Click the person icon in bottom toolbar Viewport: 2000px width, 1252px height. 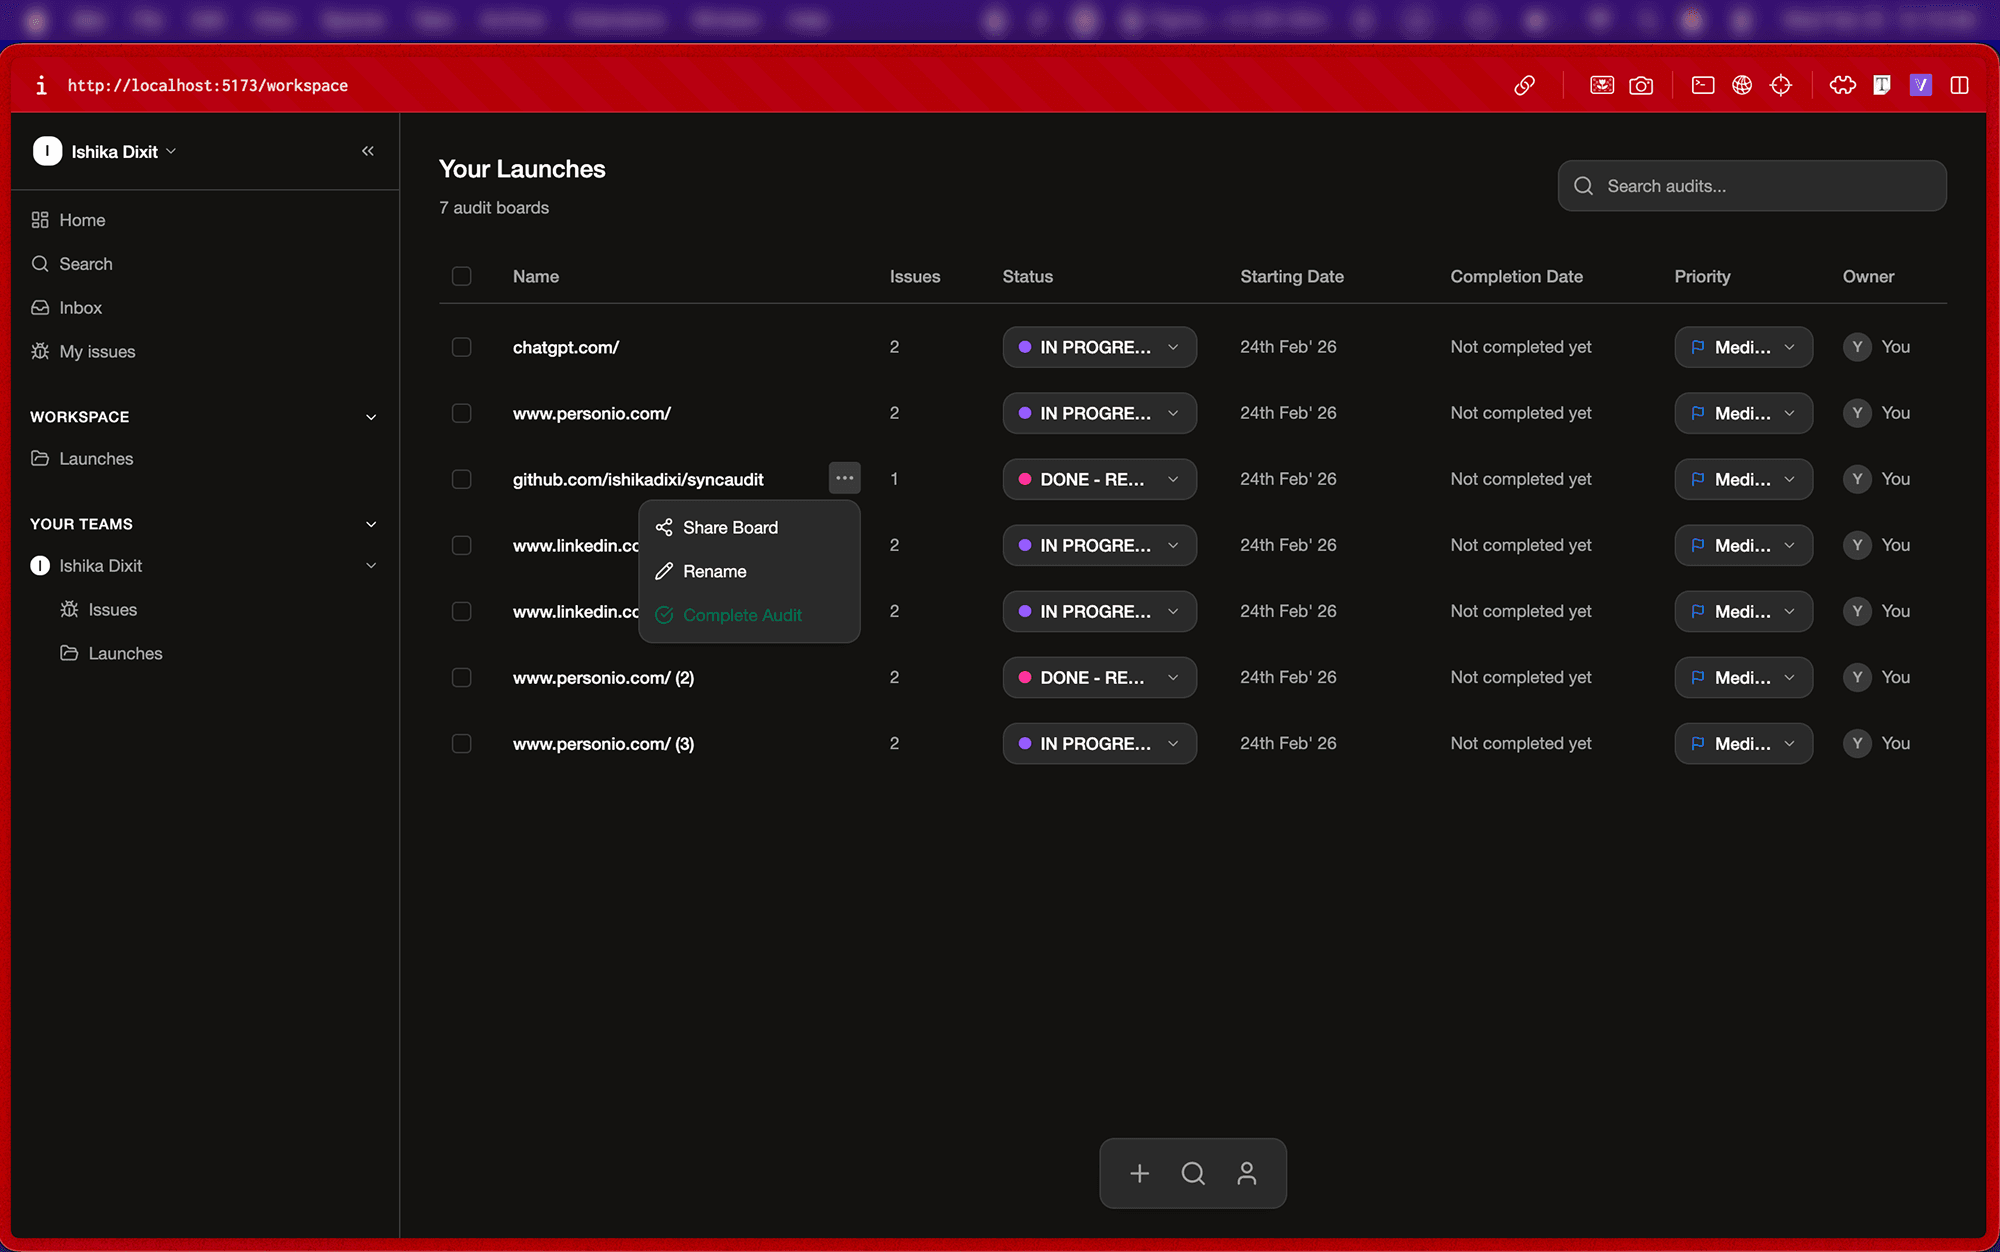point(1246,1173)
